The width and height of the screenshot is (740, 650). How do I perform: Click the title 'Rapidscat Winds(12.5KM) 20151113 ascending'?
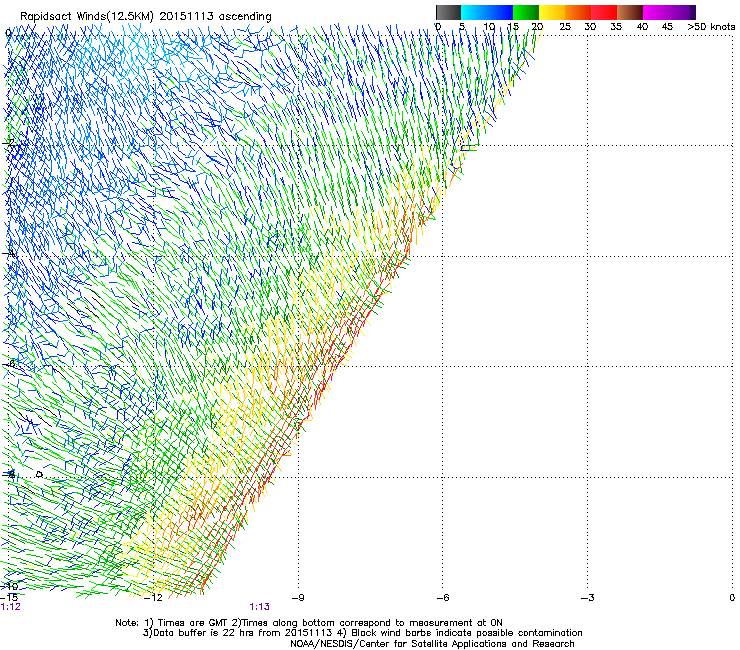pos(146,16)
